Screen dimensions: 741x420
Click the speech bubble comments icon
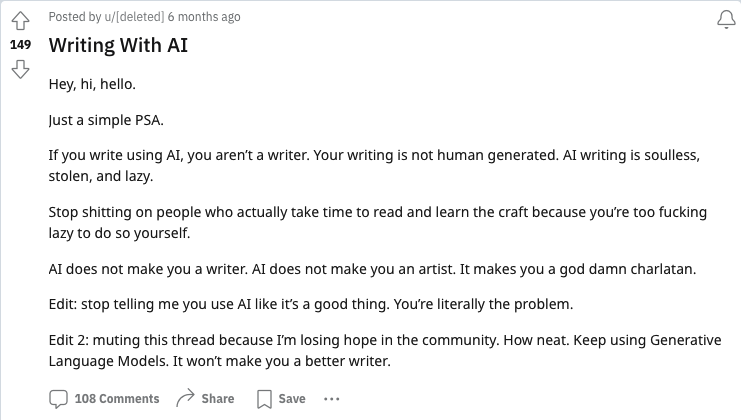(59, 398)
